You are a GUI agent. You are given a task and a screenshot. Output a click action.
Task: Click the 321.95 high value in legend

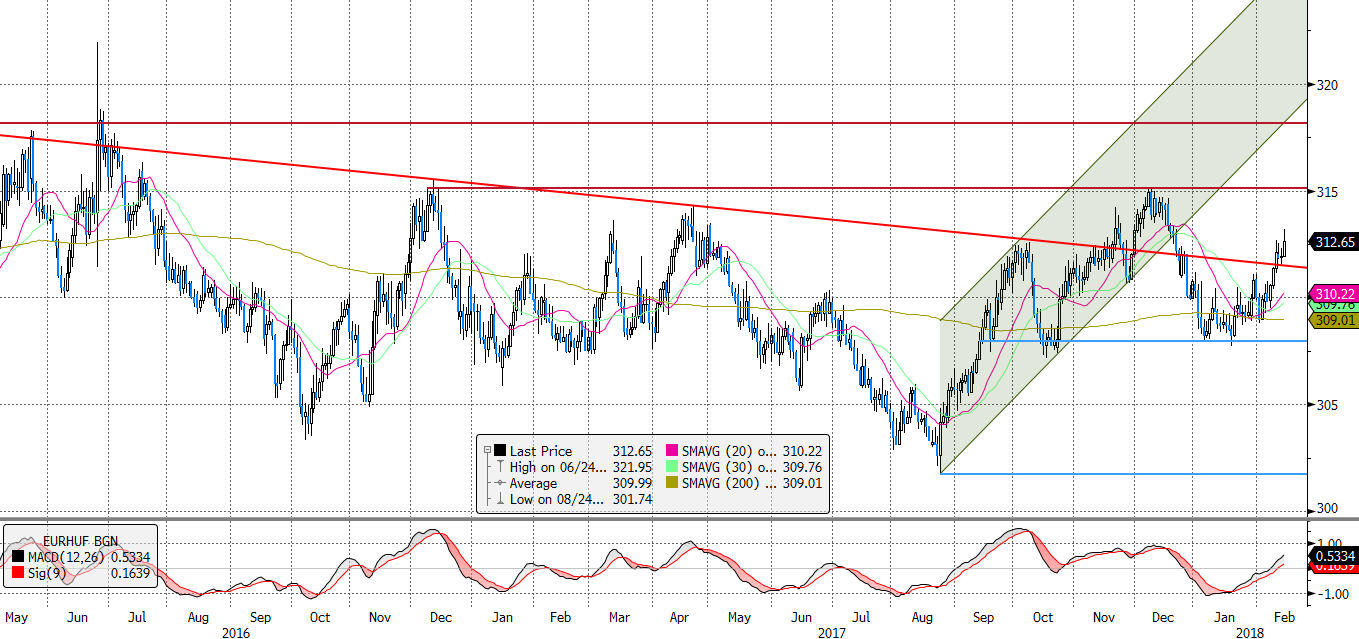pos(630,467)
